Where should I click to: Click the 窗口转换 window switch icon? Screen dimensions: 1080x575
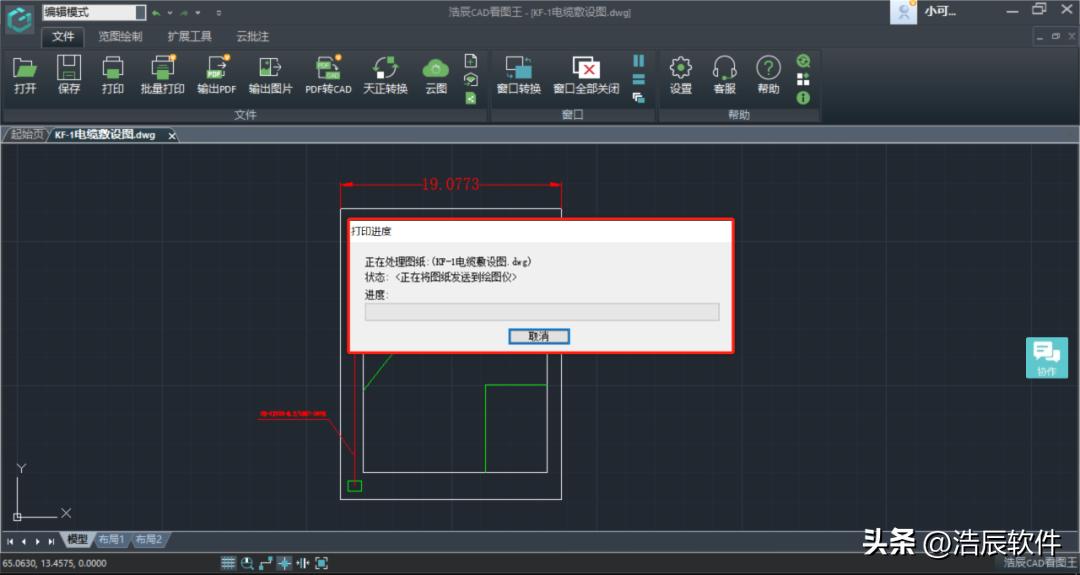coord(519,74)
